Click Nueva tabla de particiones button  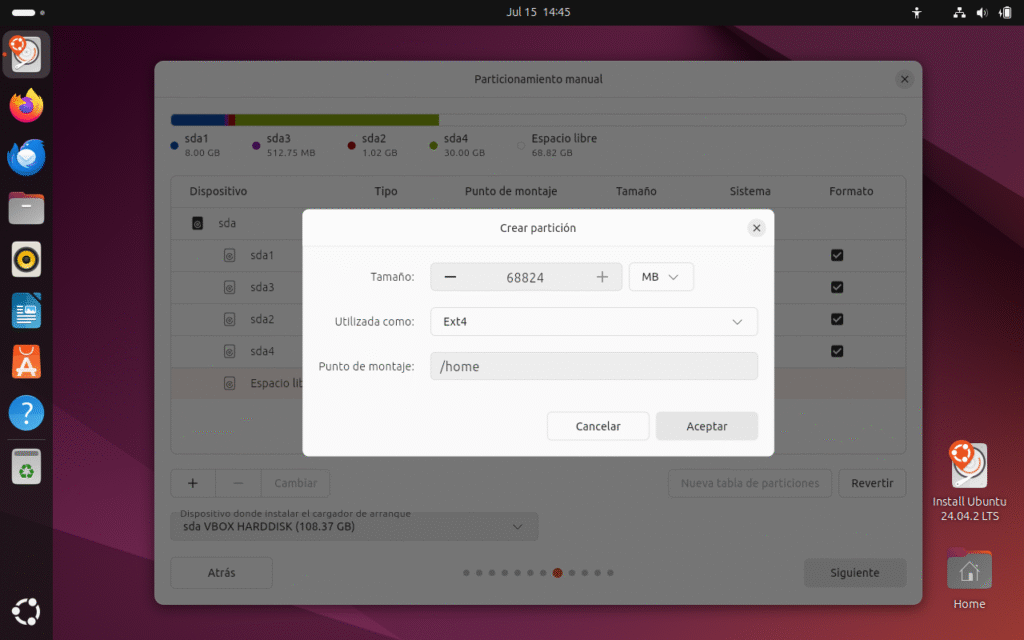[x=750, y=483]
